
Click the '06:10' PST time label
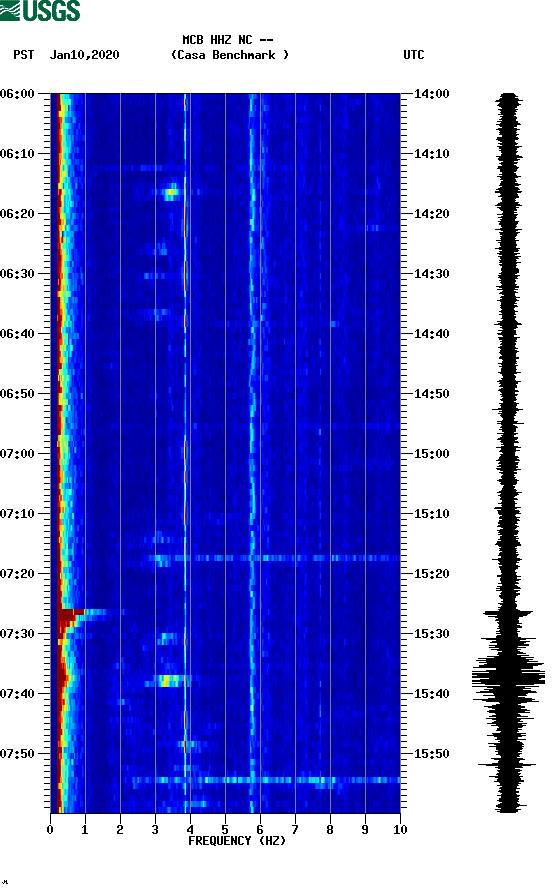coord(17,153)
